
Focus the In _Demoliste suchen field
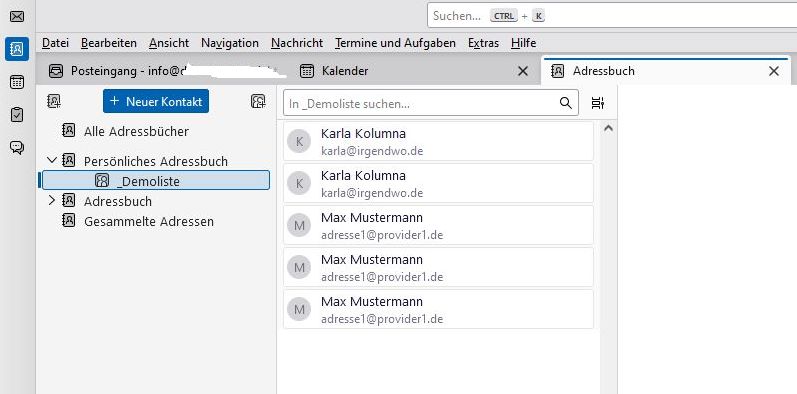tap(421, 103)
